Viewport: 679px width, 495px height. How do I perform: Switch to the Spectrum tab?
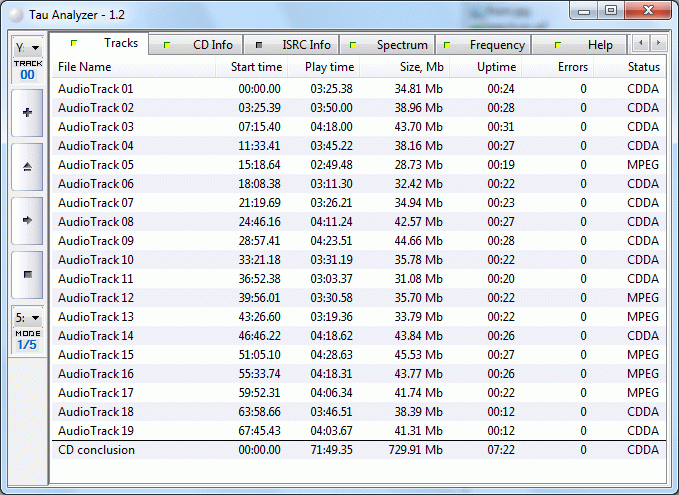pyautogui.click(x=387, y=45)
